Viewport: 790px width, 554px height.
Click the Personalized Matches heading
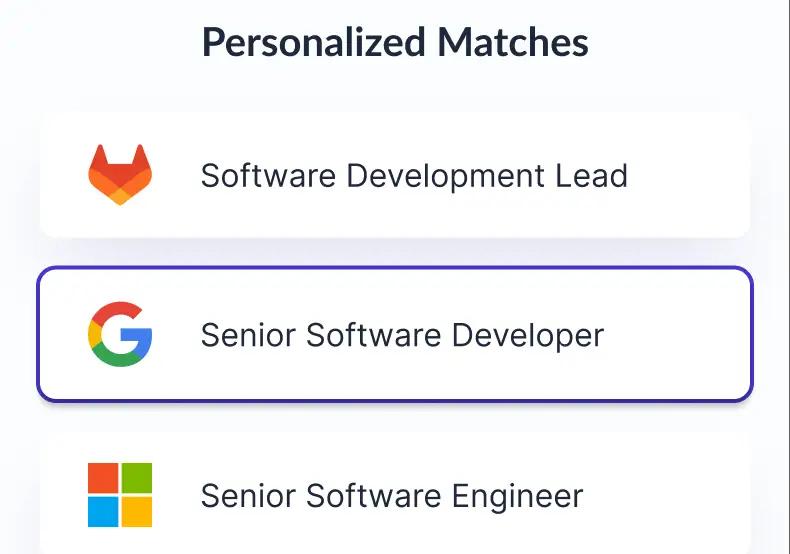pos(395,43)
